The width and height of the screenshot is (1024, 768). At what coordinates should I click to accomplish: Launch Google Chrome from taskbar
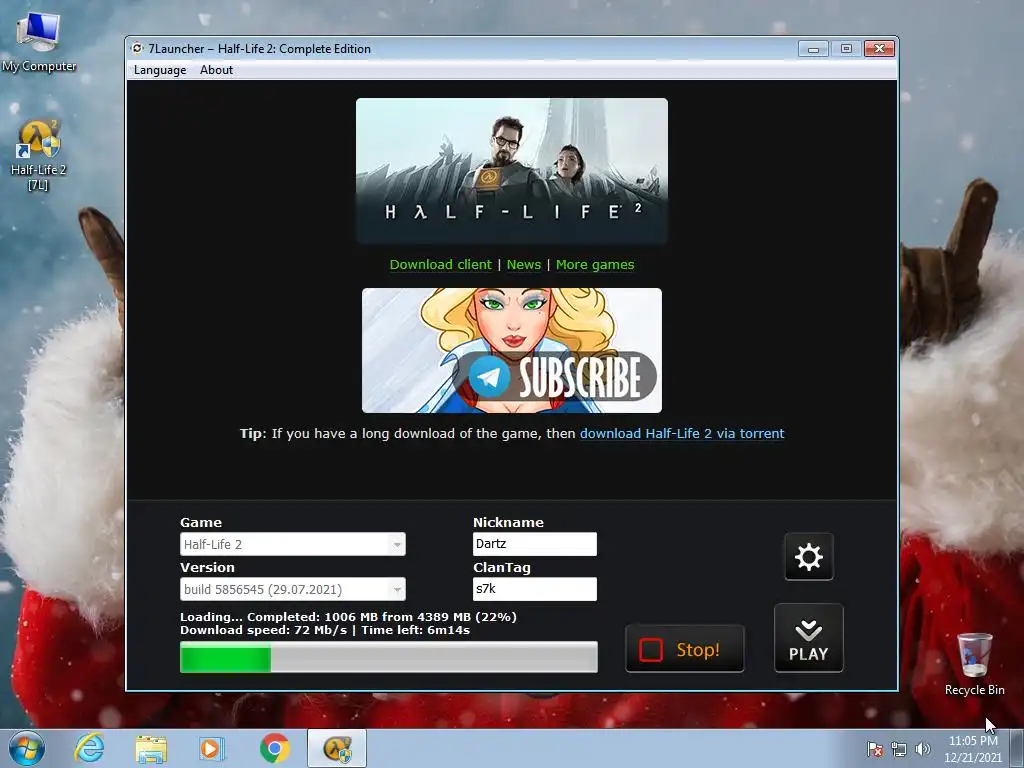274,748
